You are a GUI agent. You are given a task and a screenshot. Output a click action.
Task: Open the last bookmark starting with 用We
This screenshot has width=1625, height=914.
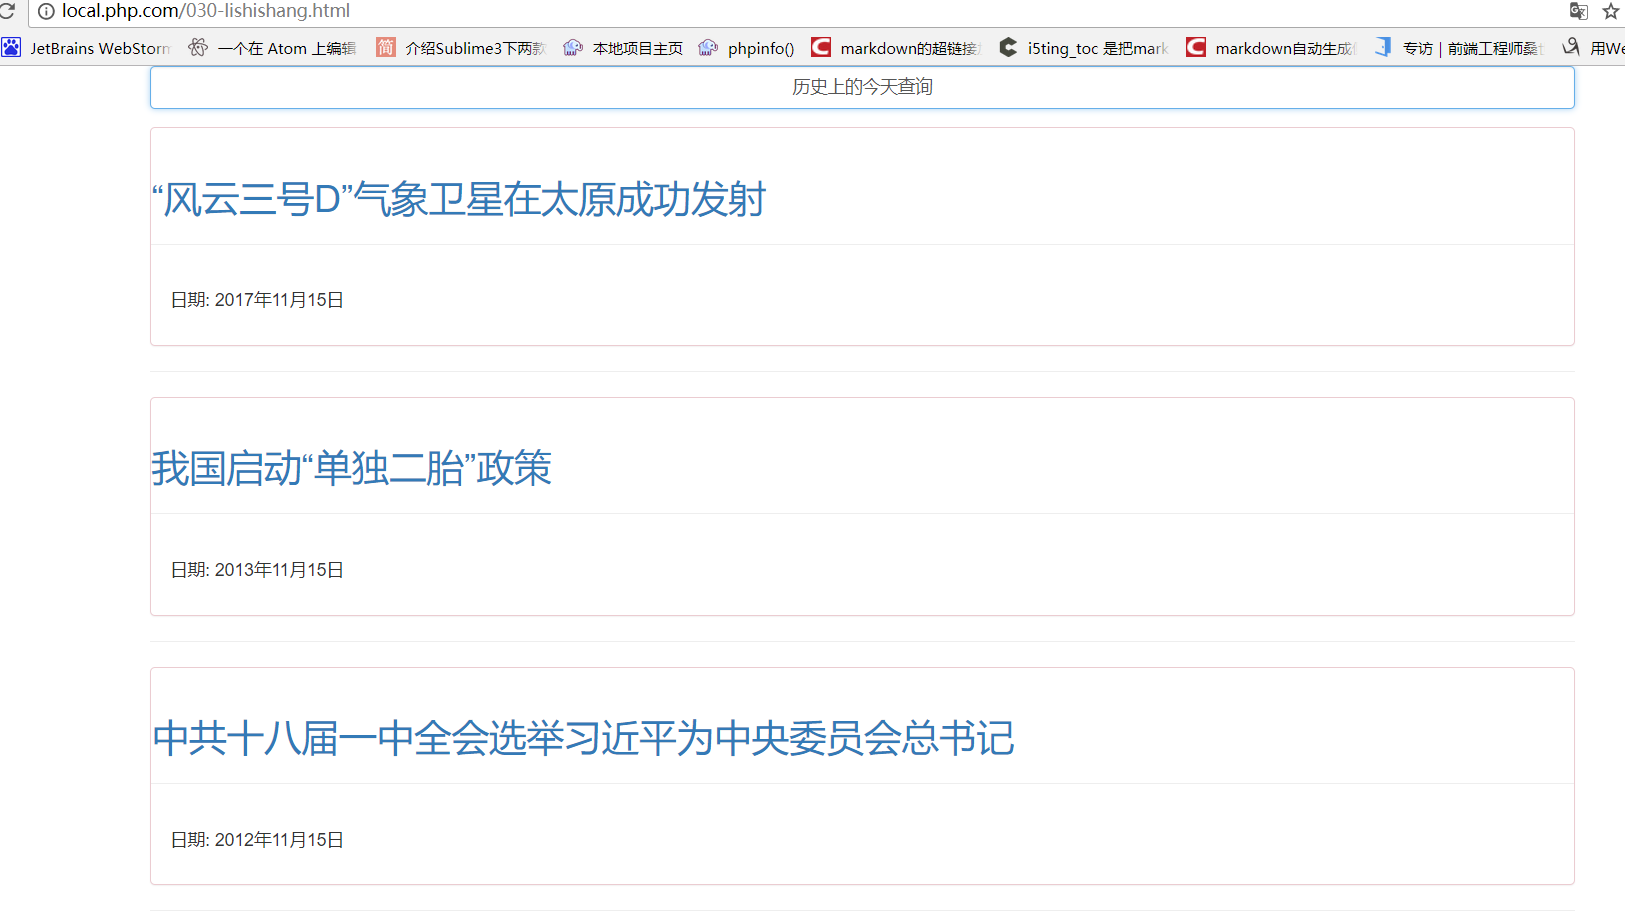click(x=1596, y=48)
